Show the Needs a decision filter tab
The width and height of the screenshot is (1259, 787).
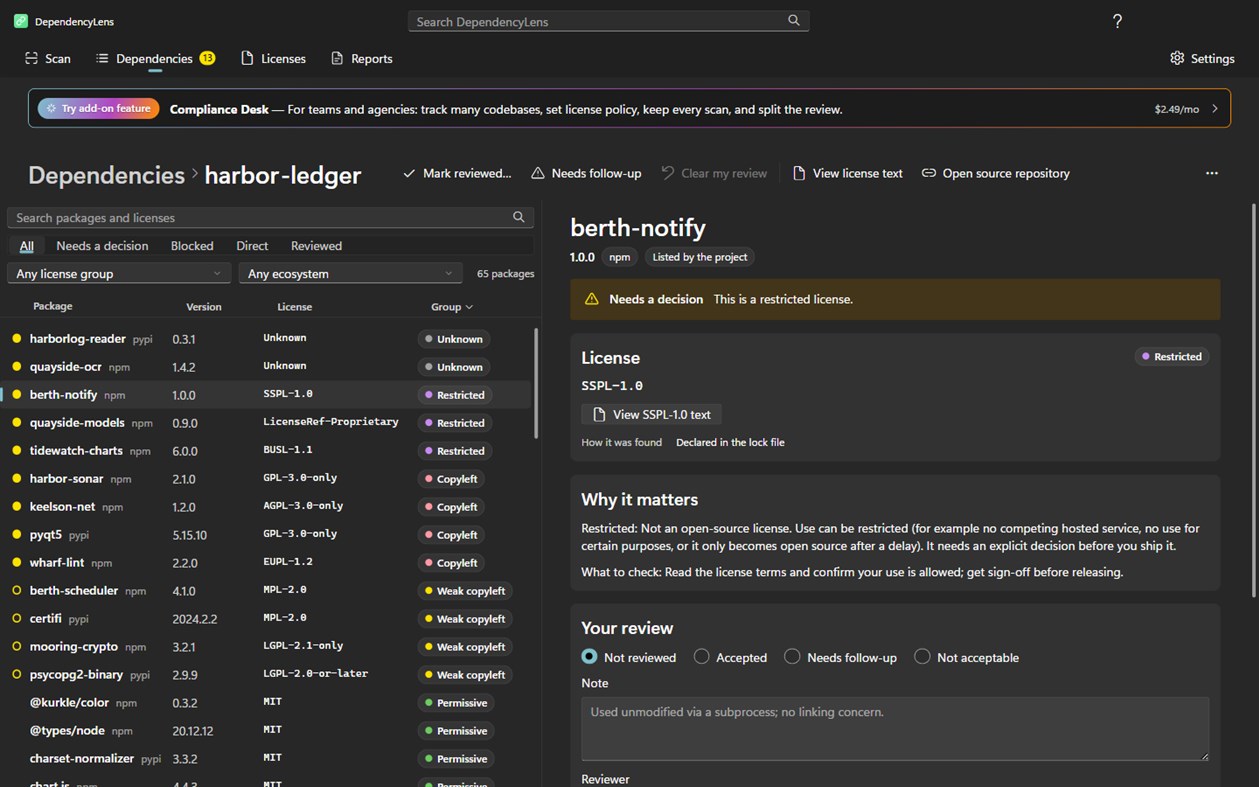(102, 246)
